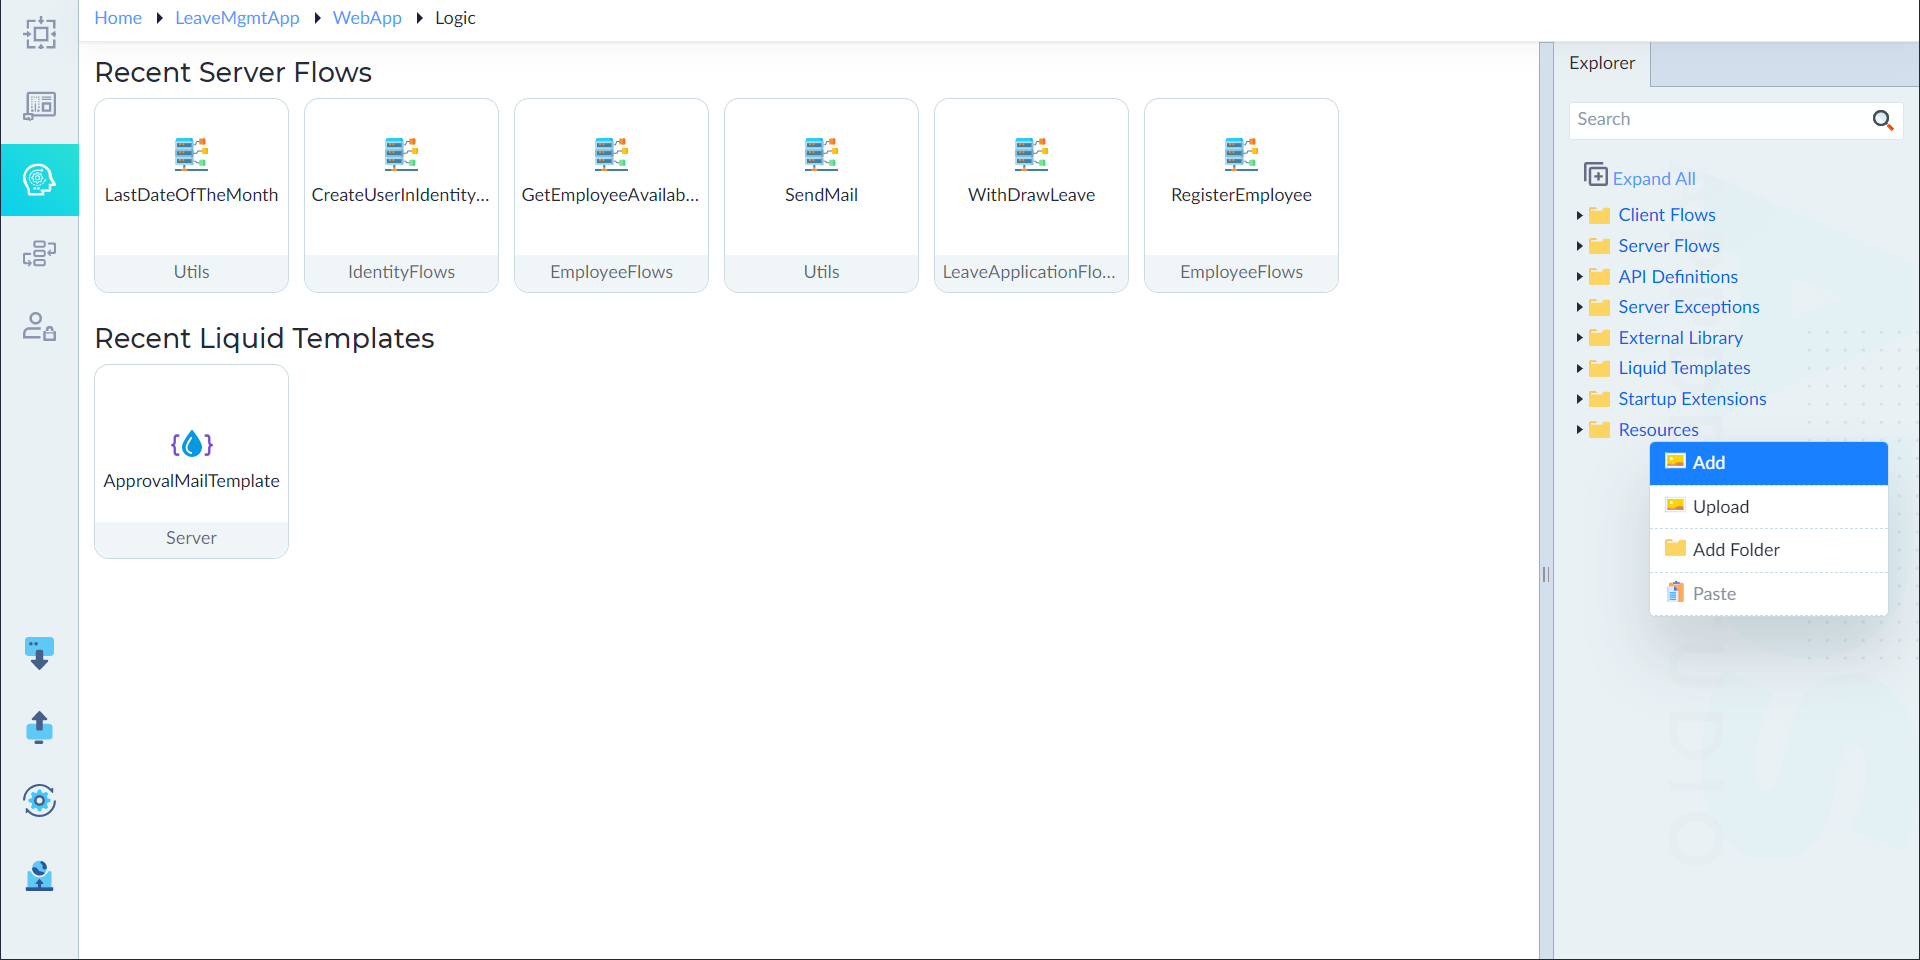Open the GetEmployeeAvailab... flow card
1920x960 pixels.
click(611, 195)
